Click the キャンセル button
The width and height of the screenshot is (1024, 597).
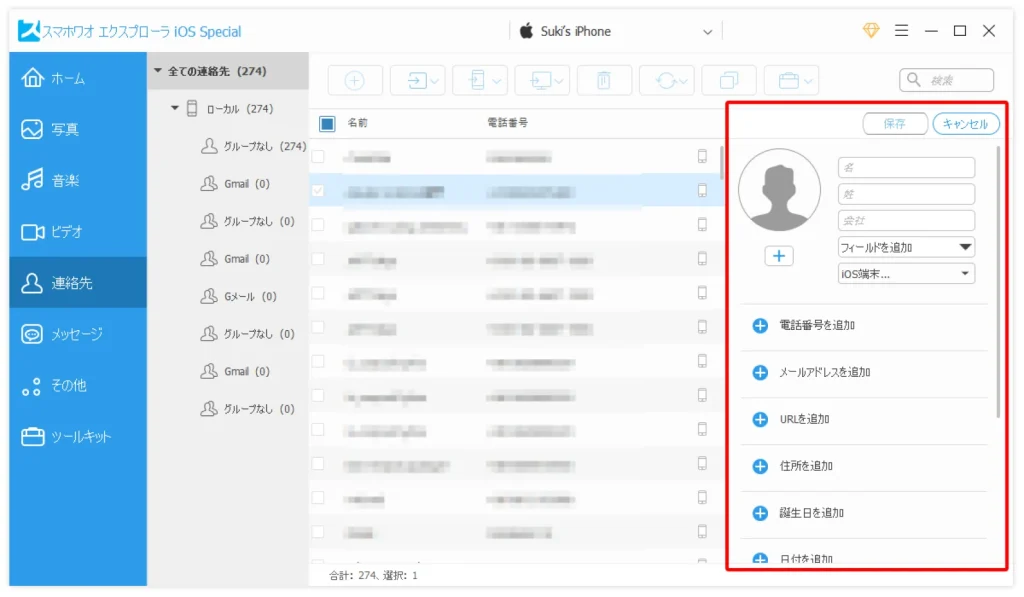965,124
